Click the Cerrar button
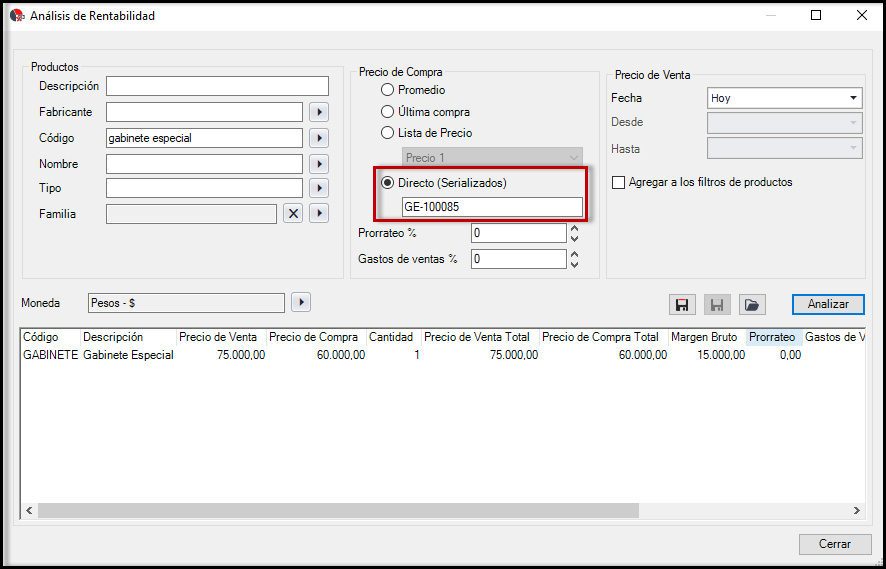 [835, 544]
